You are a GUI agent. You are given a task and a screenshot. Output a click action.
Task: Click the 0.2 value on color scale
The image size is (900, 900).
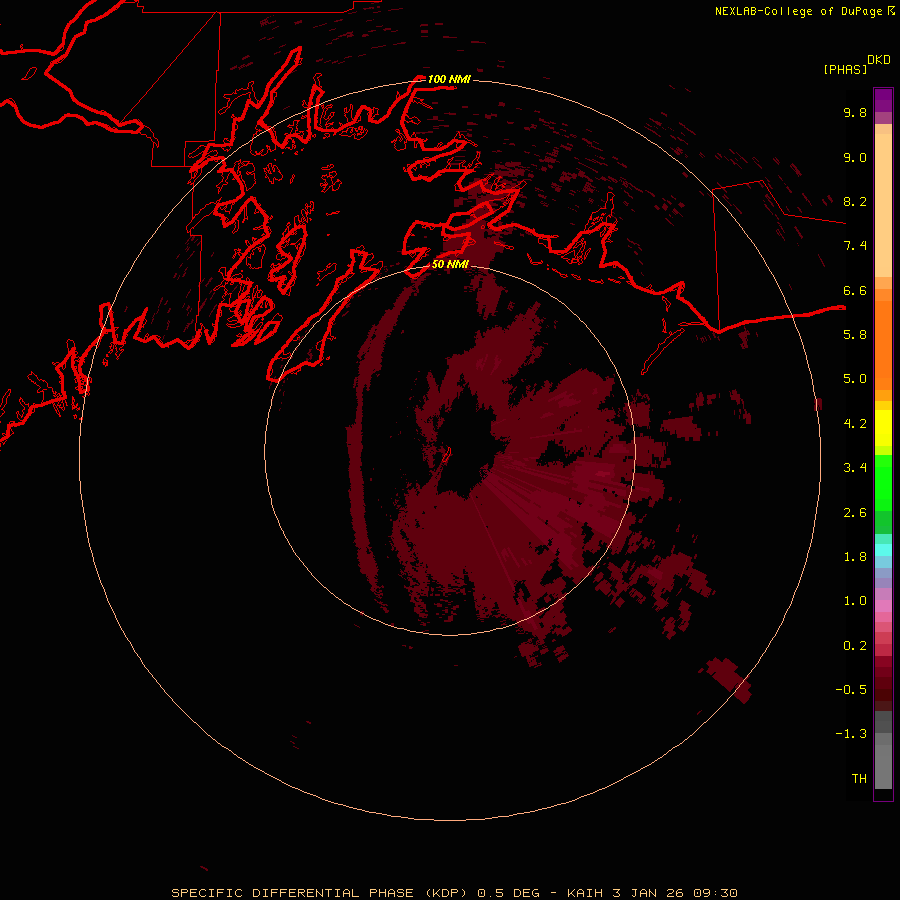click(x=855, y=646)
